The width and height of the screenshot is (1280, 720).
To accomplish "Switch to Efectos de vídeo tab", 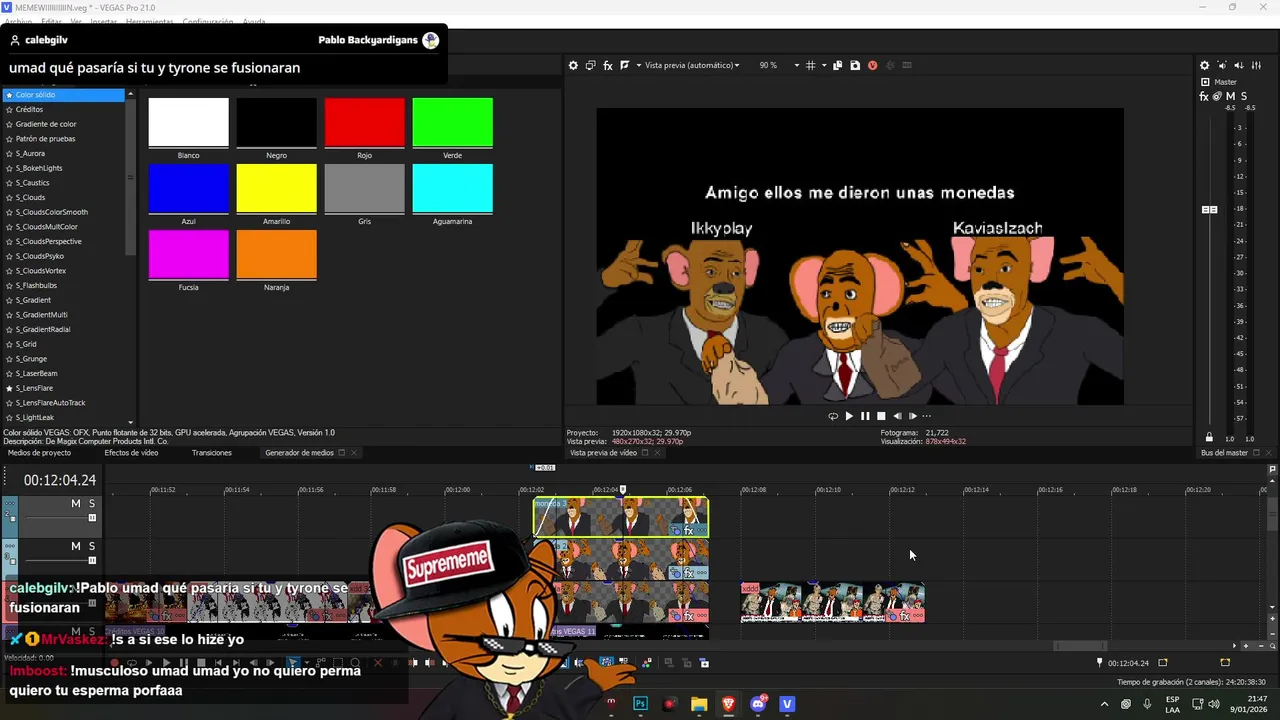I will click(131, 453).
